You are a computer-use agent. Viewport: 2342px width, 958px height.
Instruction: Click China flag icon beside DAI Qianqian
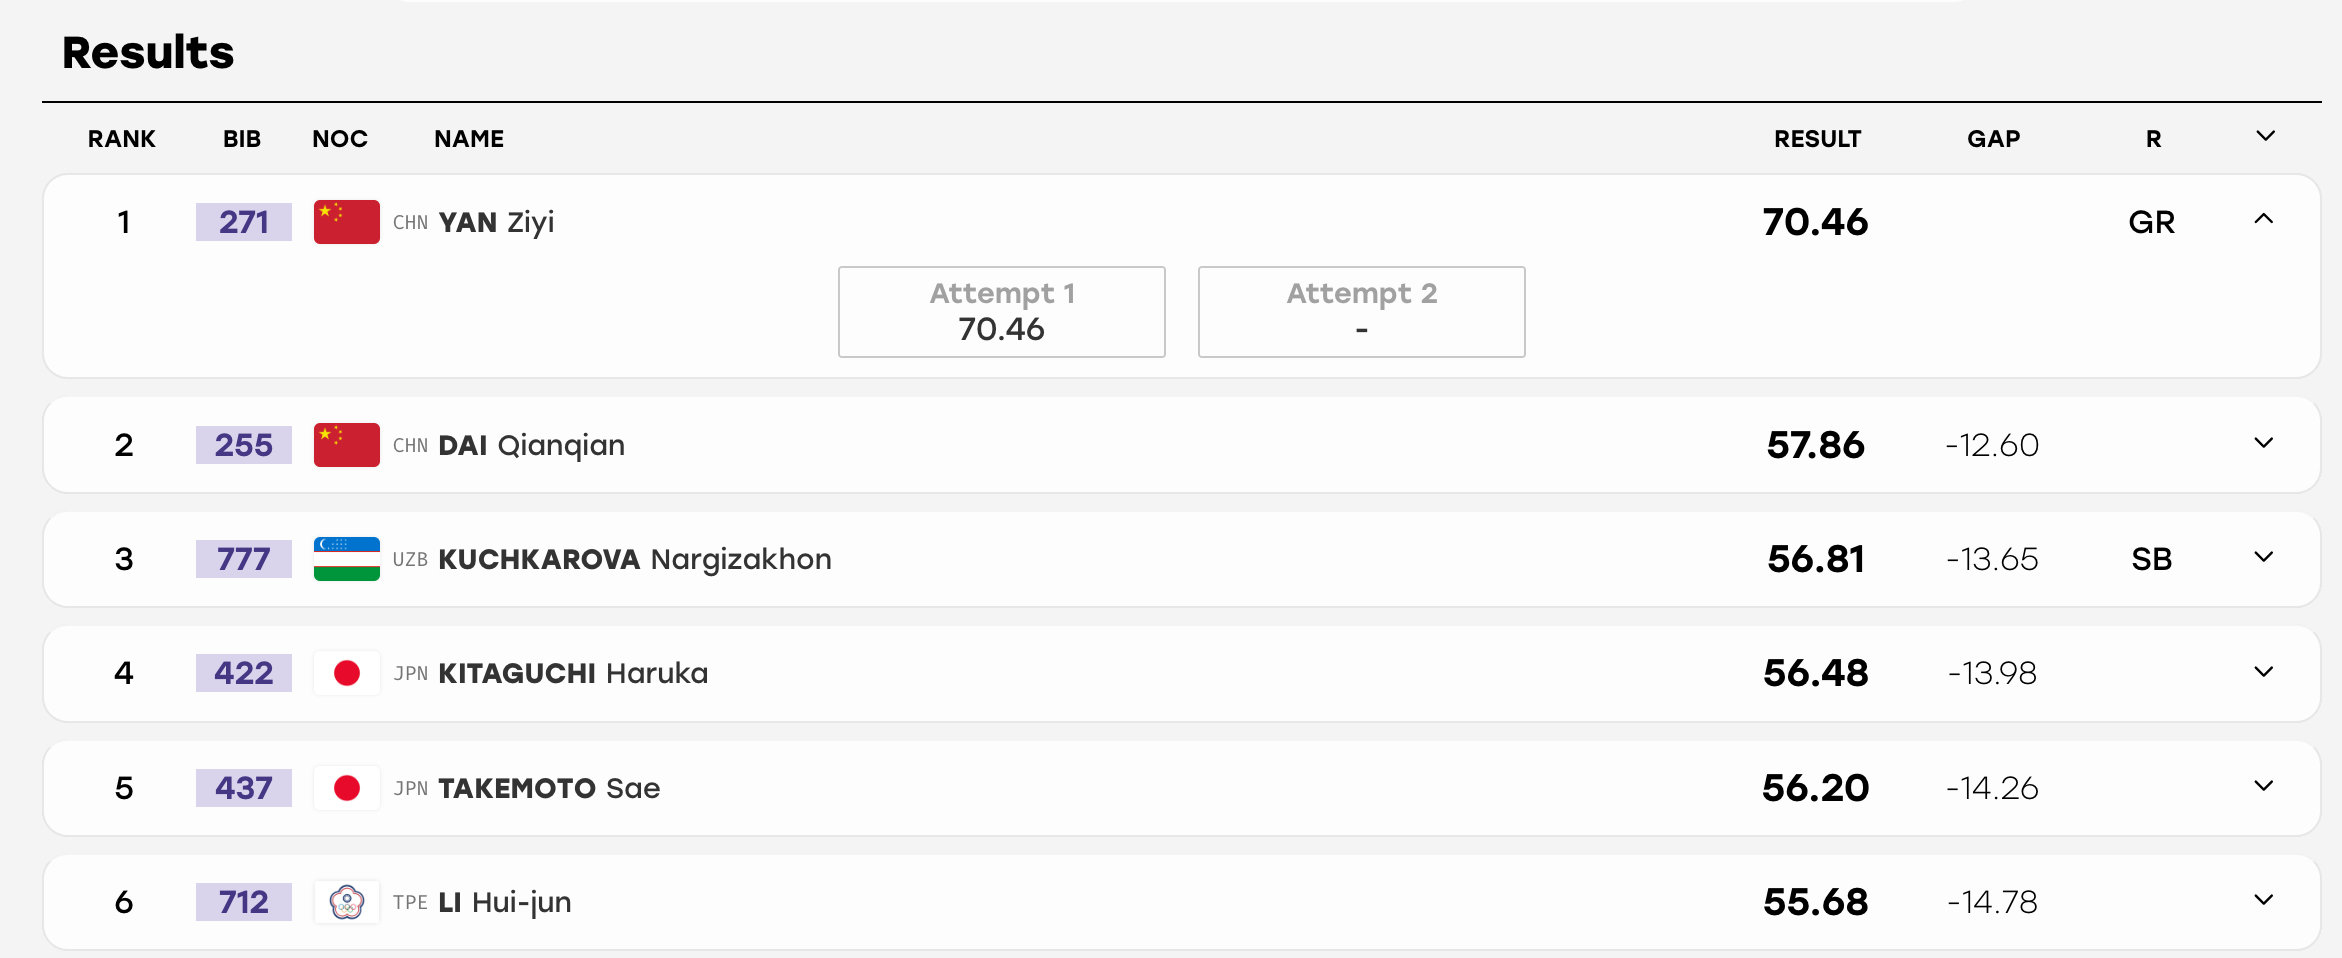346,445
